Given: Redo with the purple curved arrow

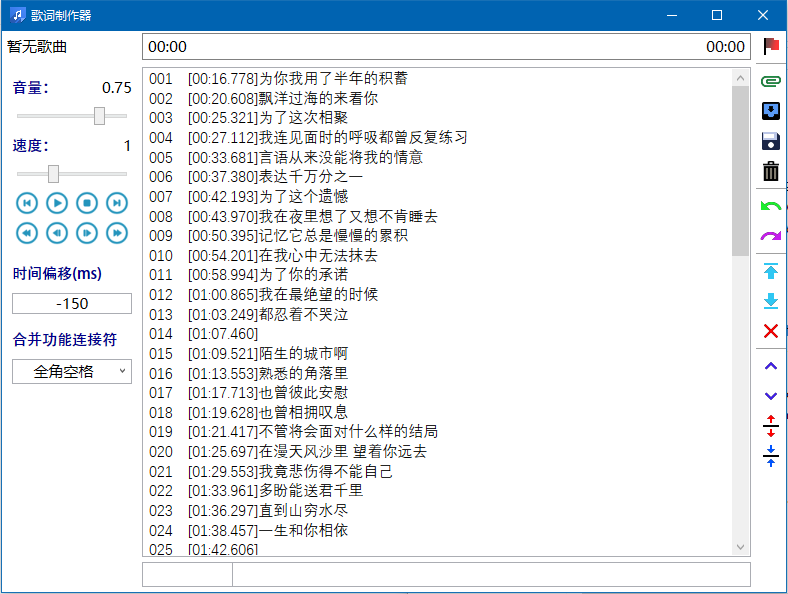Looking at the screenshot, I should tap(770, 235).
